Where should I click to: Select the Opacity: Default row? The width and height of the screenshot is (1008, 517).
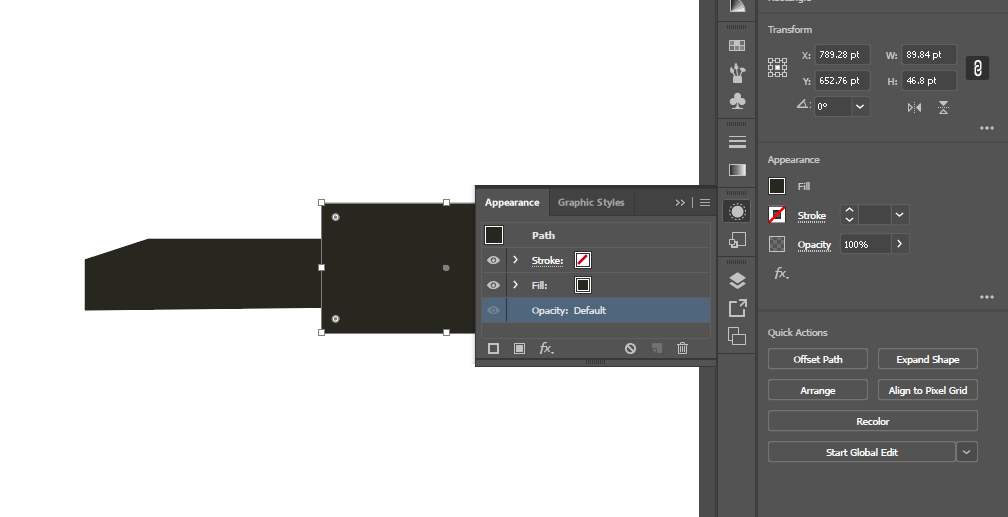[596, 310]
